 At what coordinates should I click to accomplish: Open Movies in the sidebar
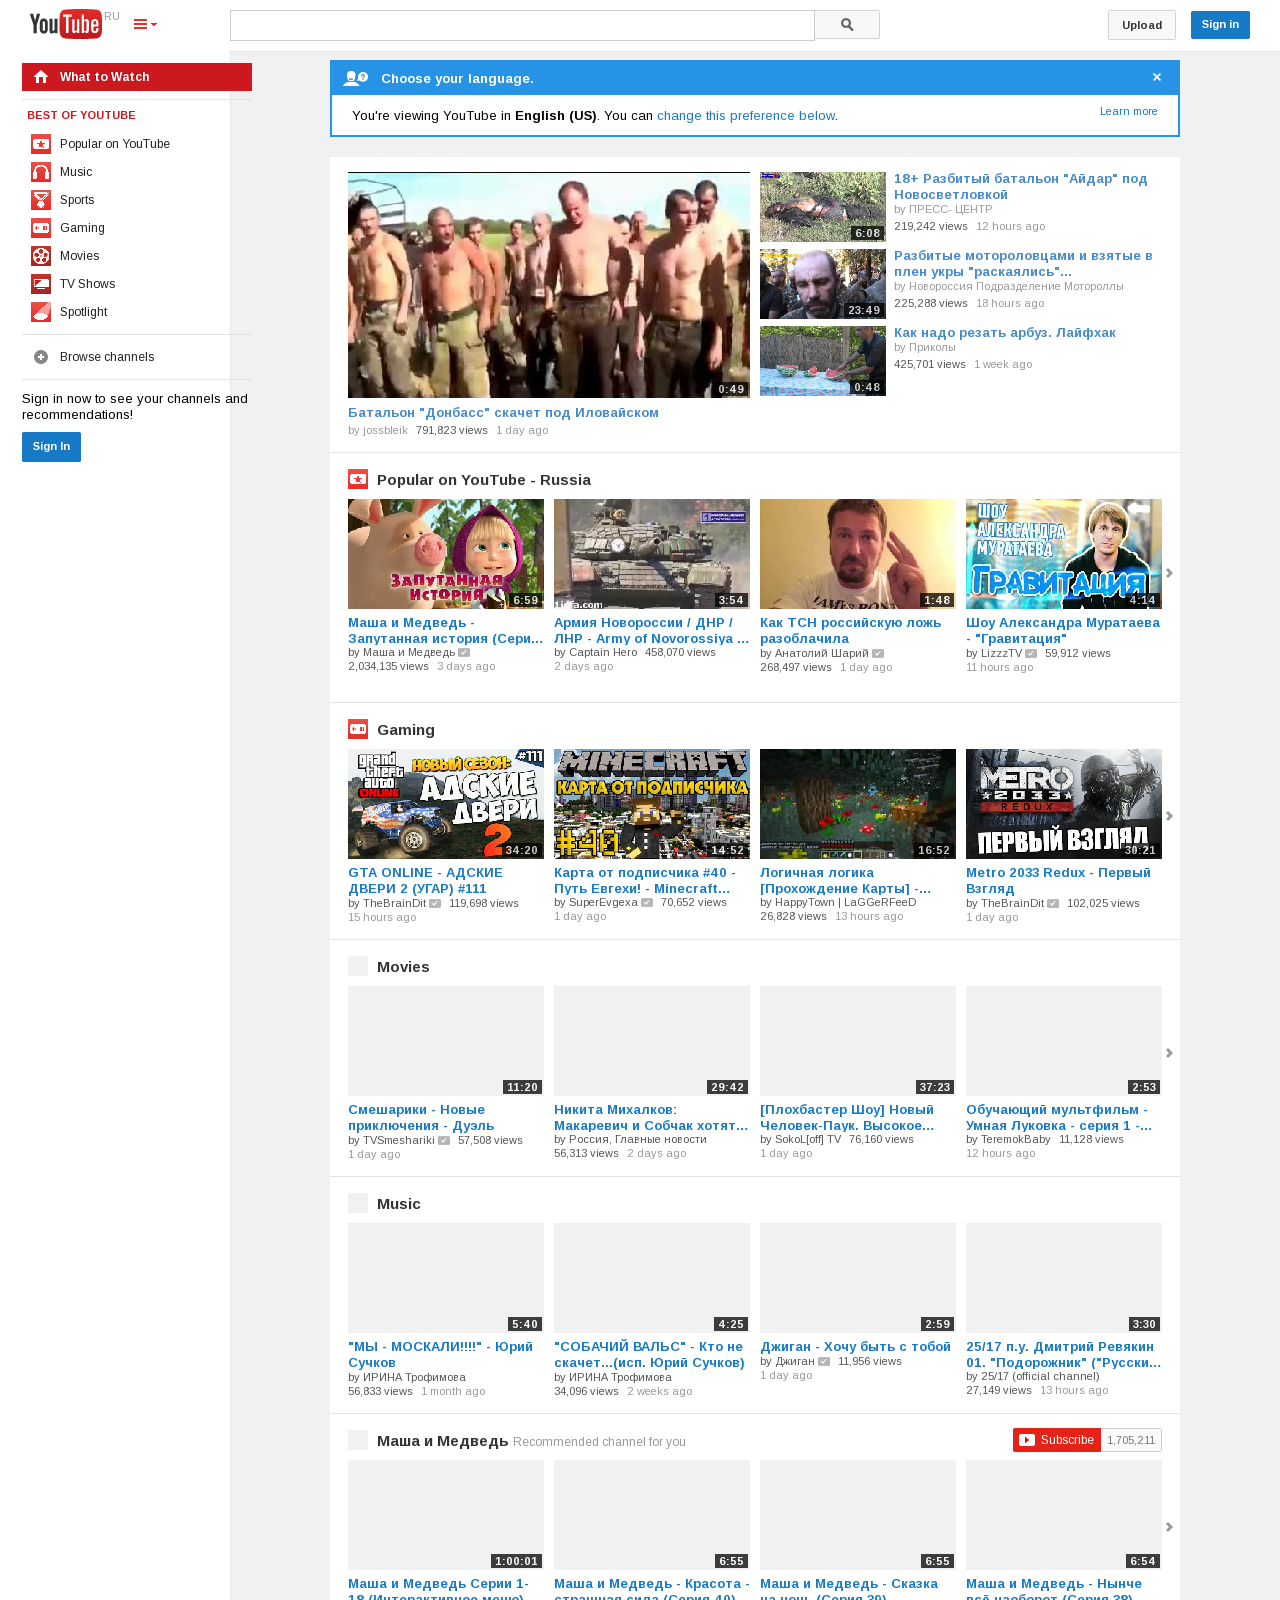point(80,256)
